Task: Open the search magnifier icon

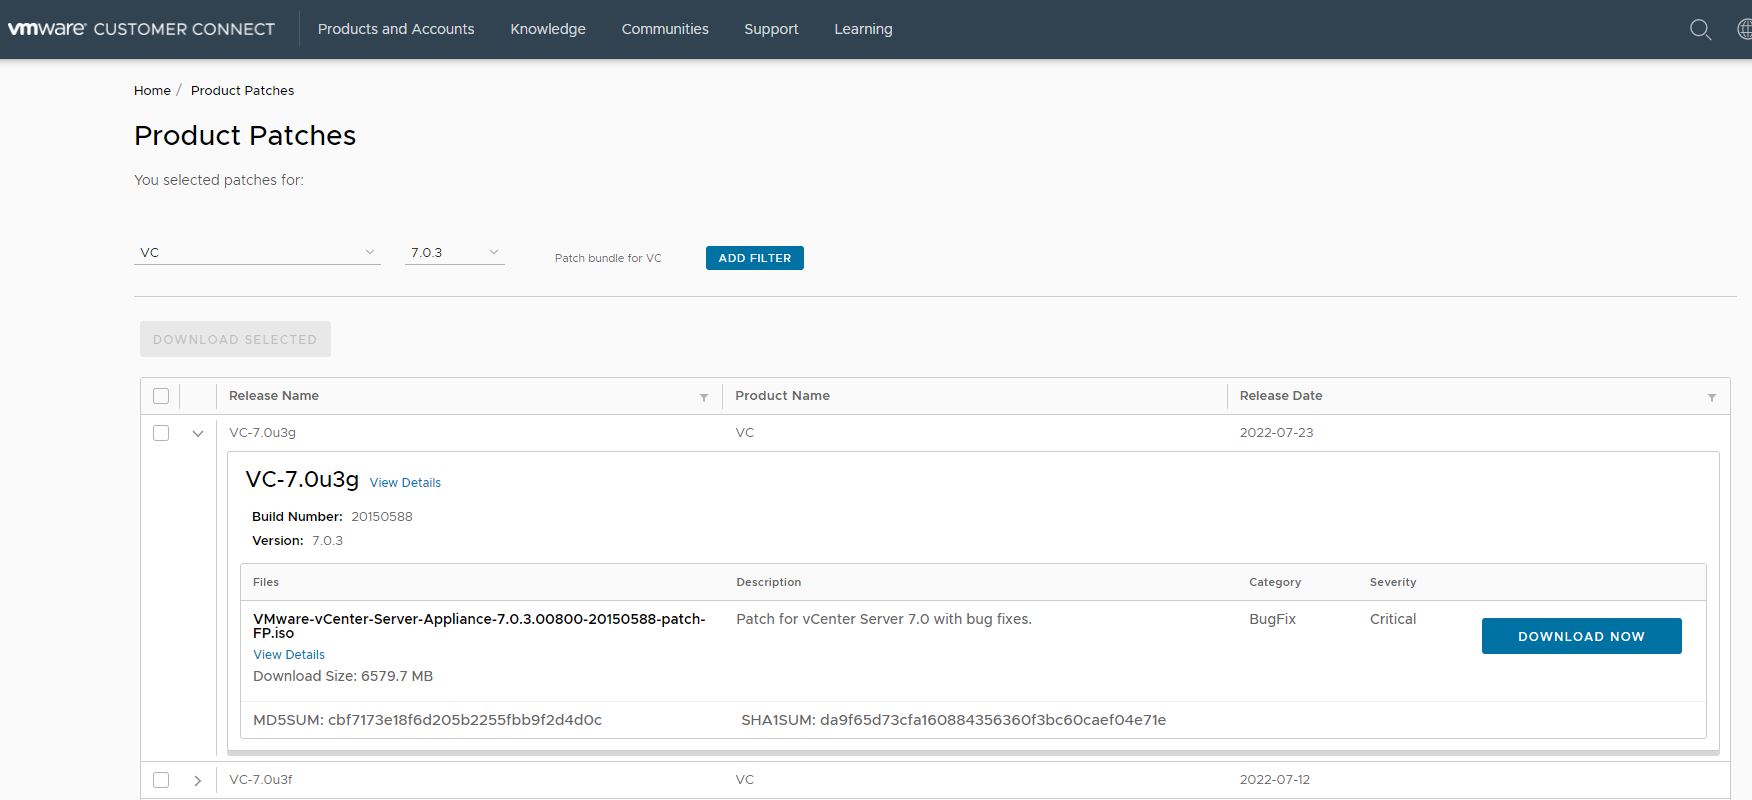Action: pos(1700,29)
